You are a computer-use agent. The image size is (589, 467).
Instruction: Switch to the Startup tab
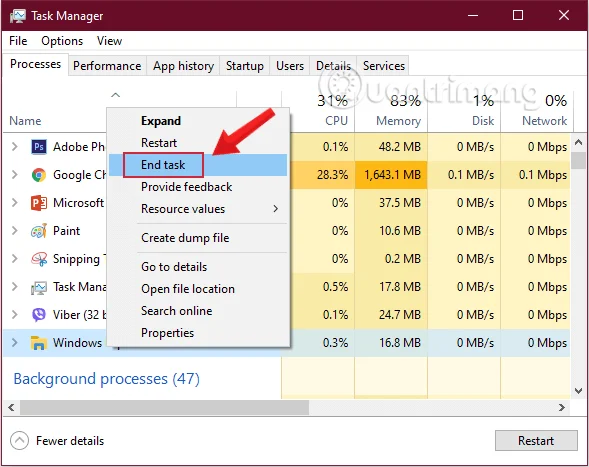click(x=245, y=66)
